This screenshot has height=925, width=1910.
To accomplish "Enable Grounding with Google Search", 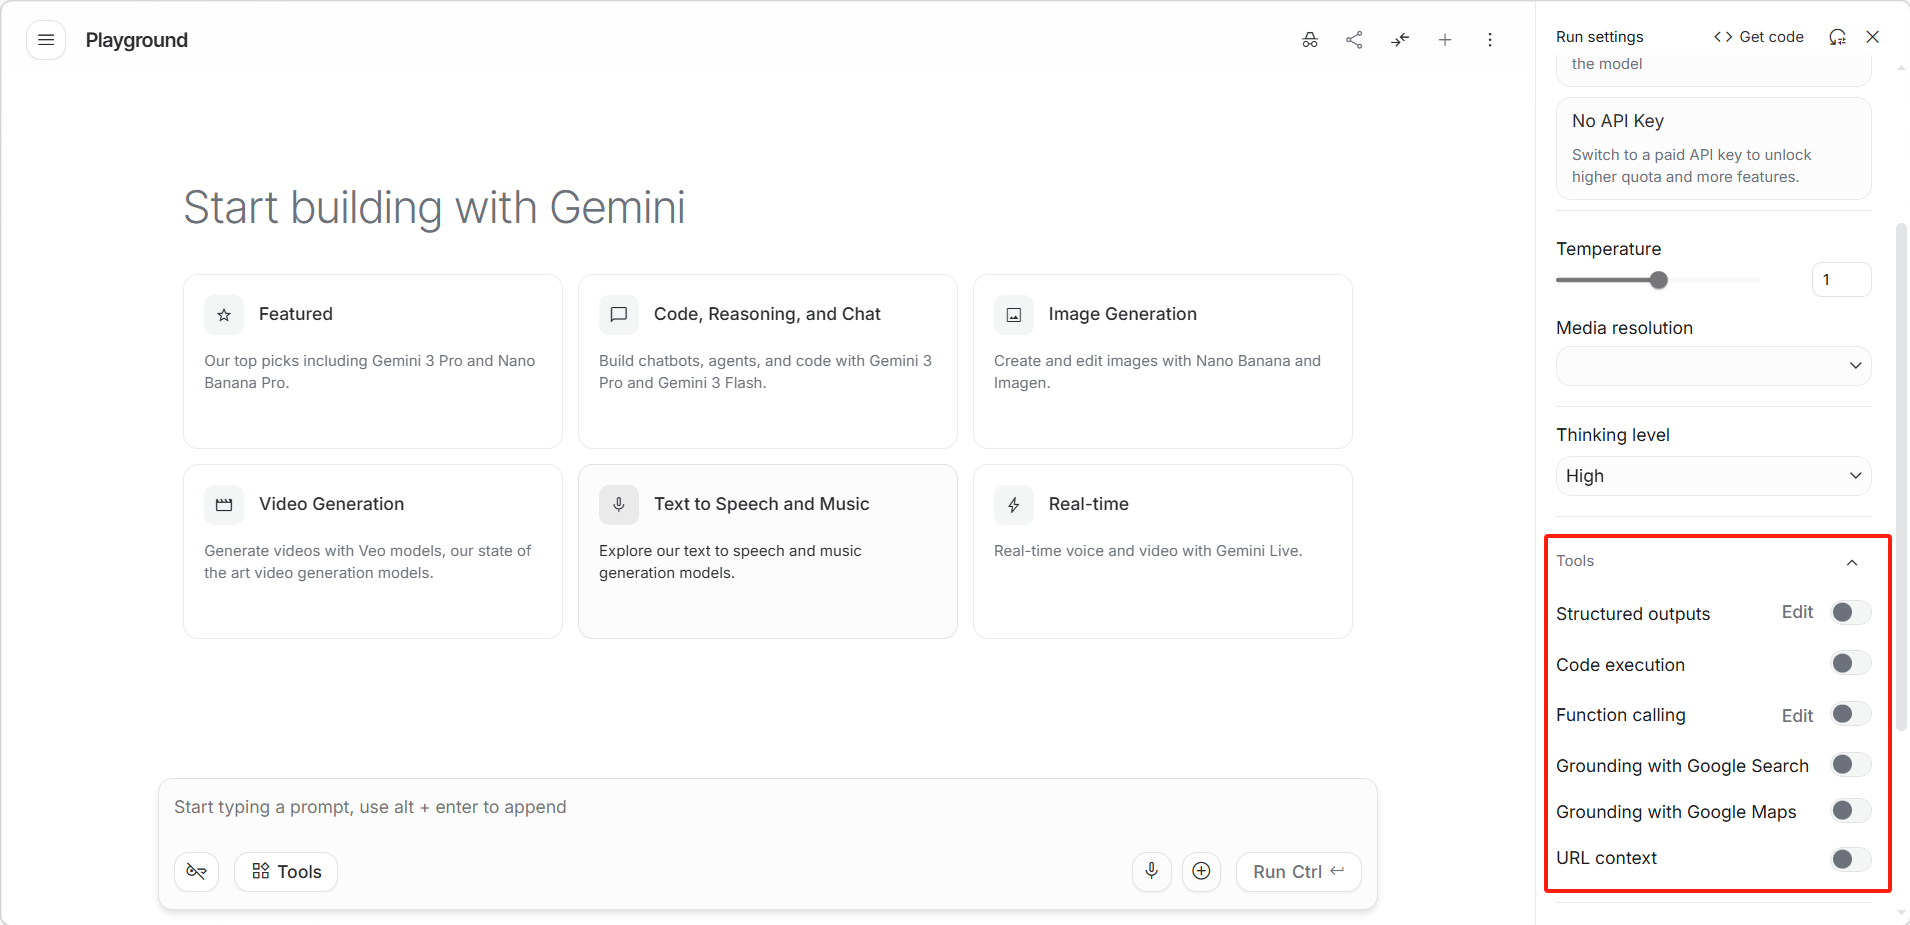I will coord(1851,765).
